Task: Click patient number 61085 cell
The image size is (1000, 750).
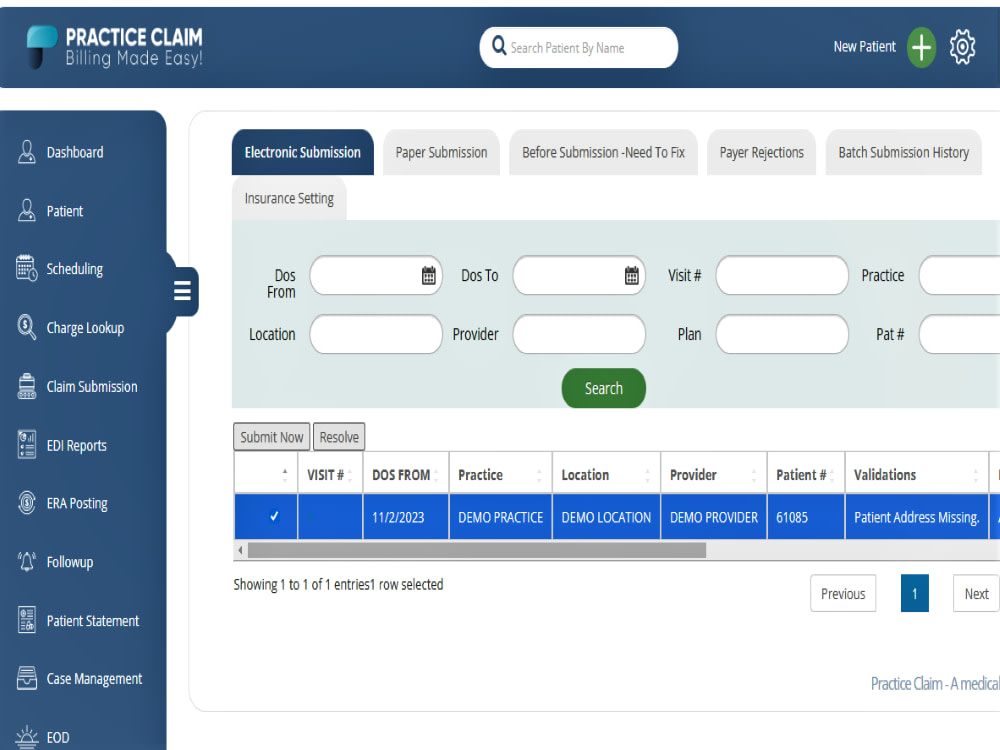Action: click(x=806, y=517)
